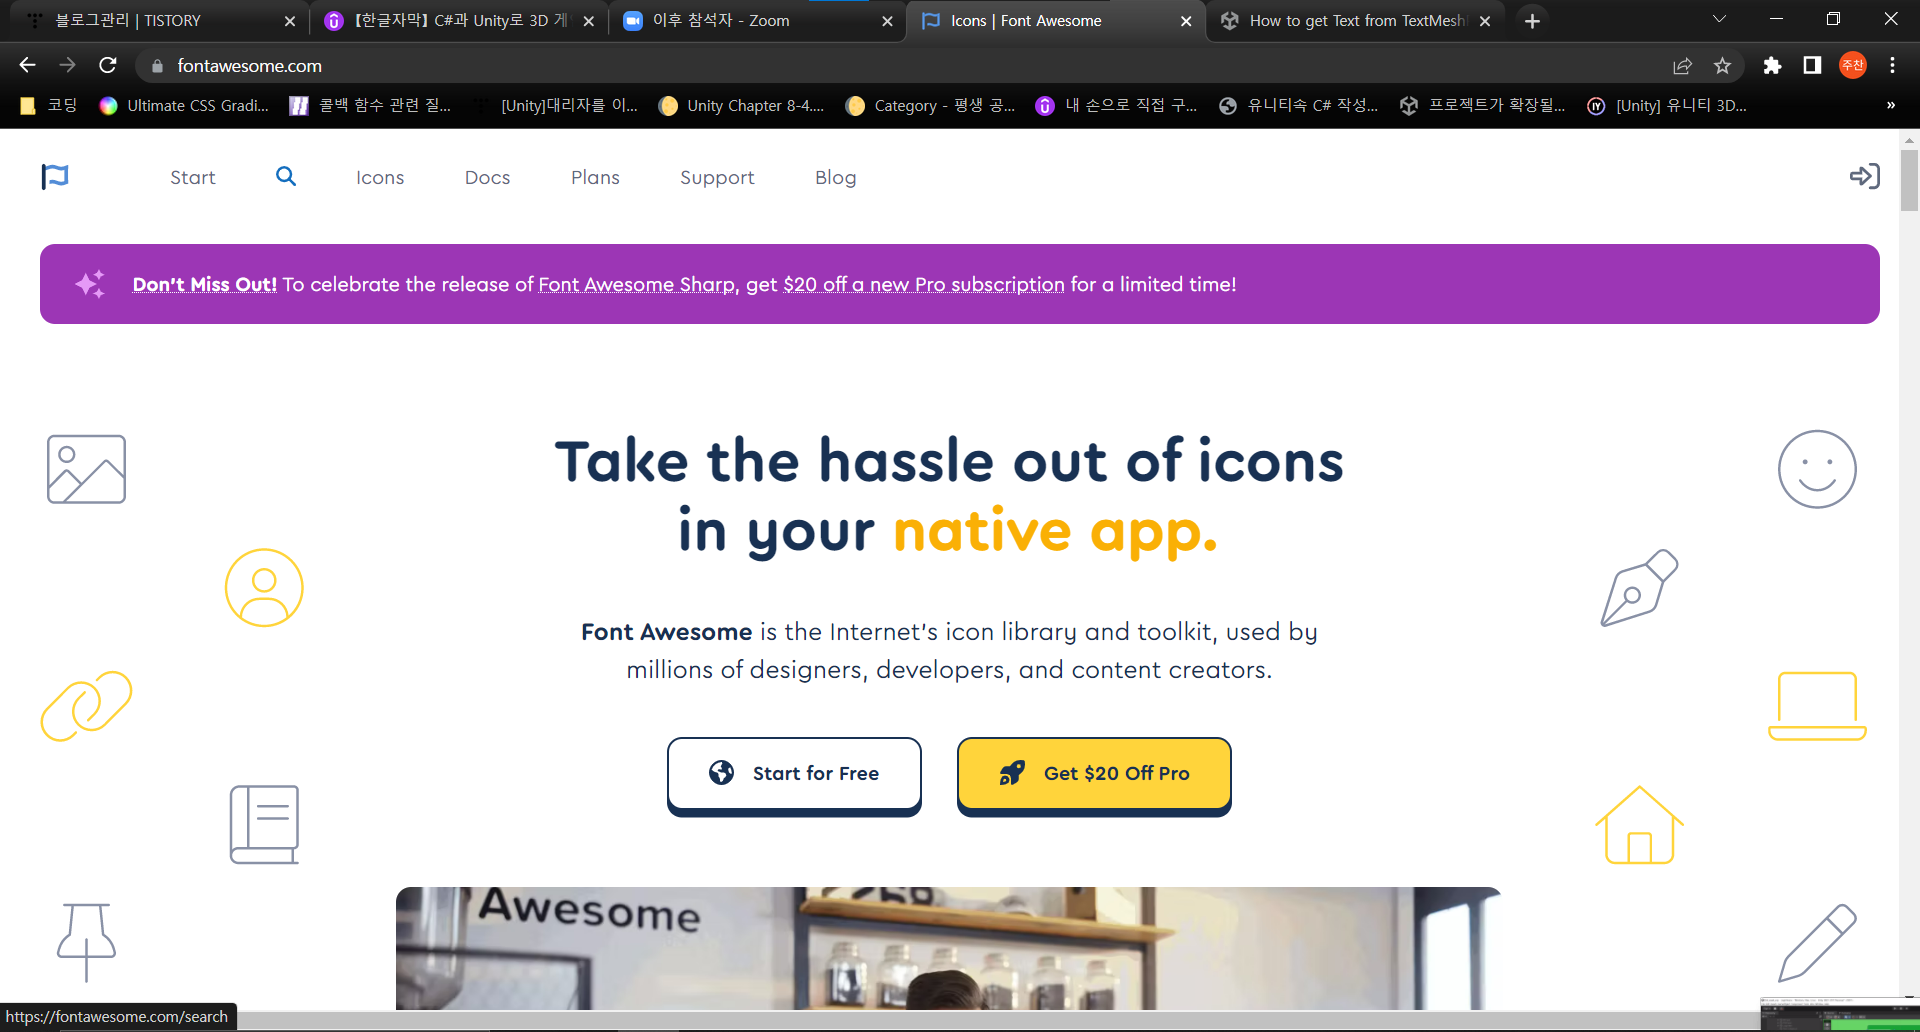Click the Font Awesome flag logo
Image resolution: width=1920 pixels, height=1032 pixels.
point(55,177)
